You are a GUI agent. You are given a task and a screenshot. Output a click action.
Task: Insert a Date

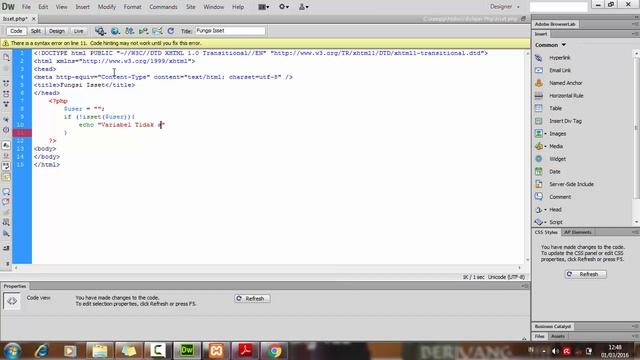click(x=555, y=171)
